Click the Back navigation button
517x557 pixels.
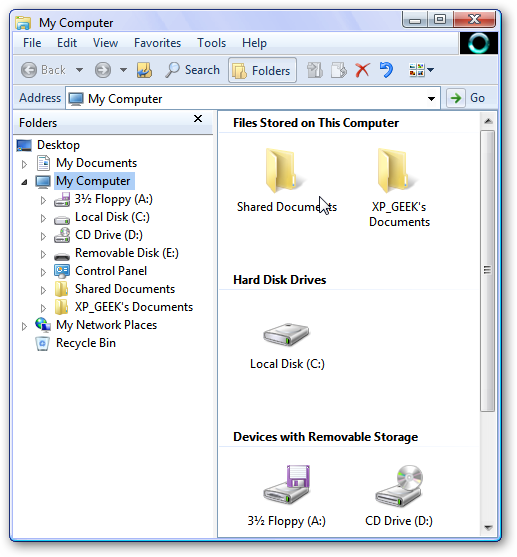43,70
